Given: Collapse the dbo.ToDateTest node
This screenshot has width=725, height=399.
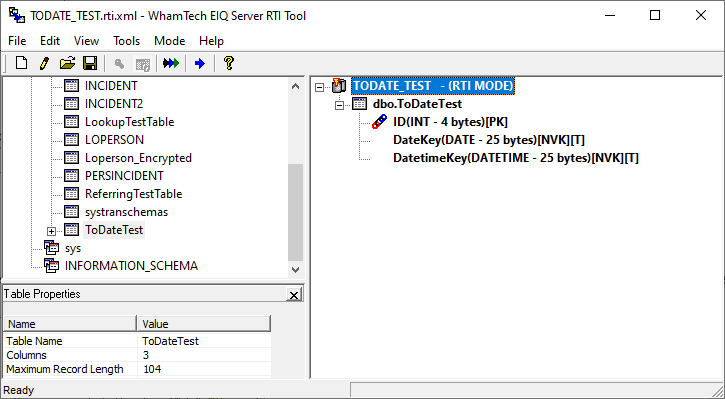Looking at the screenshot, I should [339, 105].
